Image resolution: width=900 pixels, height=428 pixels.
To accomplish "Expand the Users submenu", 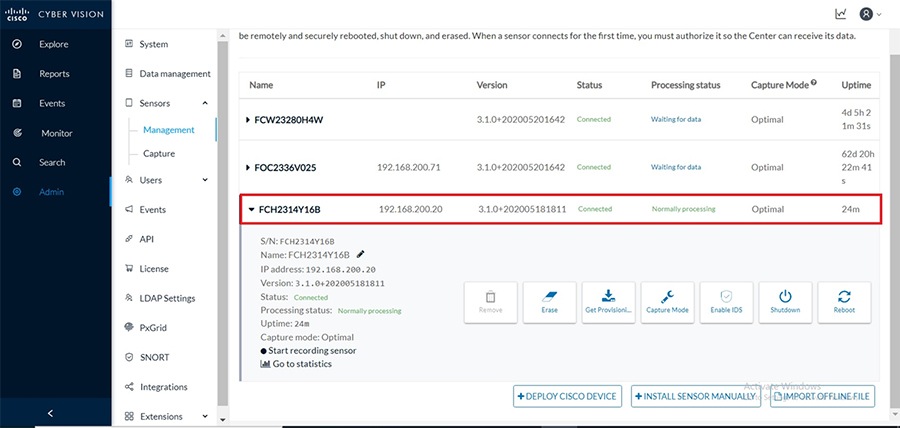I will [x=205, y=180].
